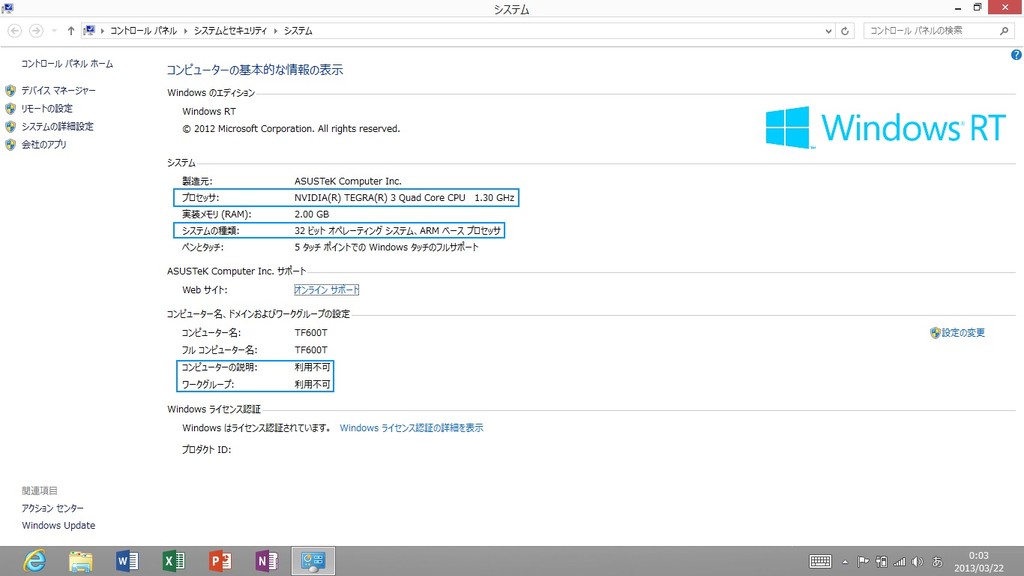This screenshot has height=576, width=1024.
Task: Launch OneNote from the taskbar
Action: coord(266,561)
